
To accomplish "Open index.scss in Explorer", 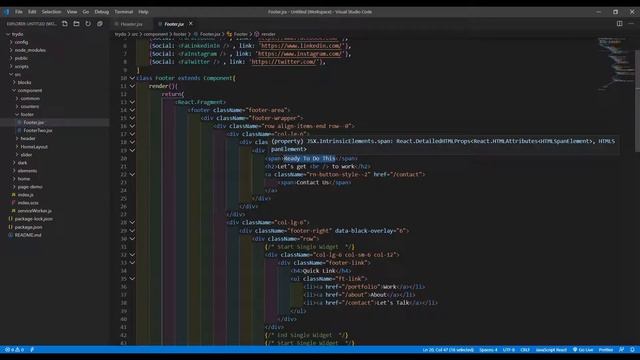I will 28,203.
